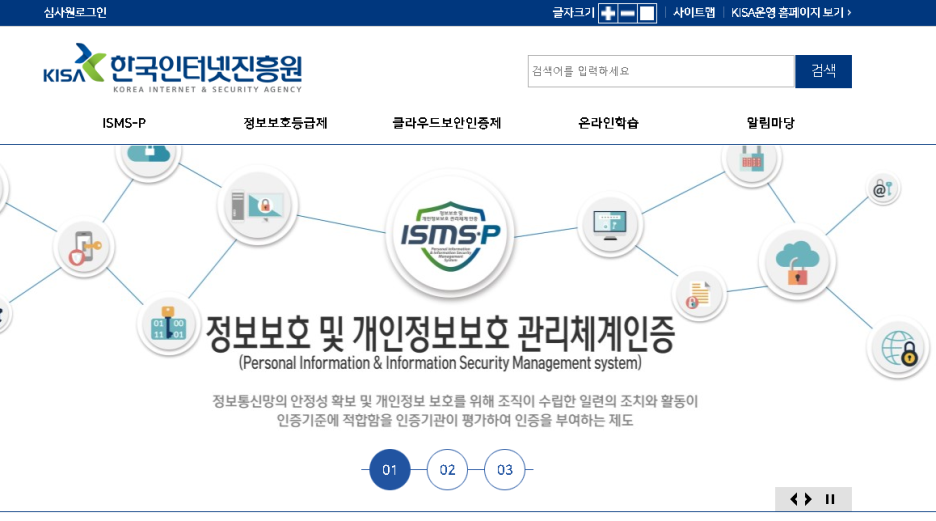The width and height of the screenshot is (936, 521).
Task: Select banner slide 03
Action: coord(504,470)
